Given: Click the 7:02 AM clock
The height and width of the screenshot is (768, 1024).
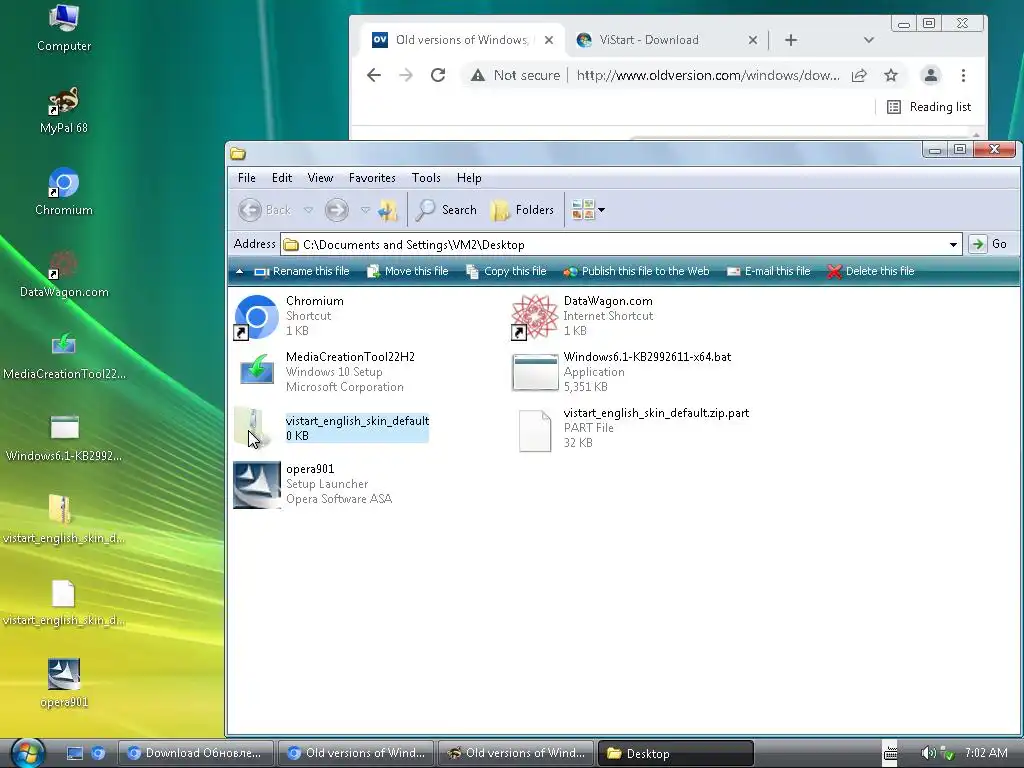Looking at the screenshot, I should tap(986, 752).
